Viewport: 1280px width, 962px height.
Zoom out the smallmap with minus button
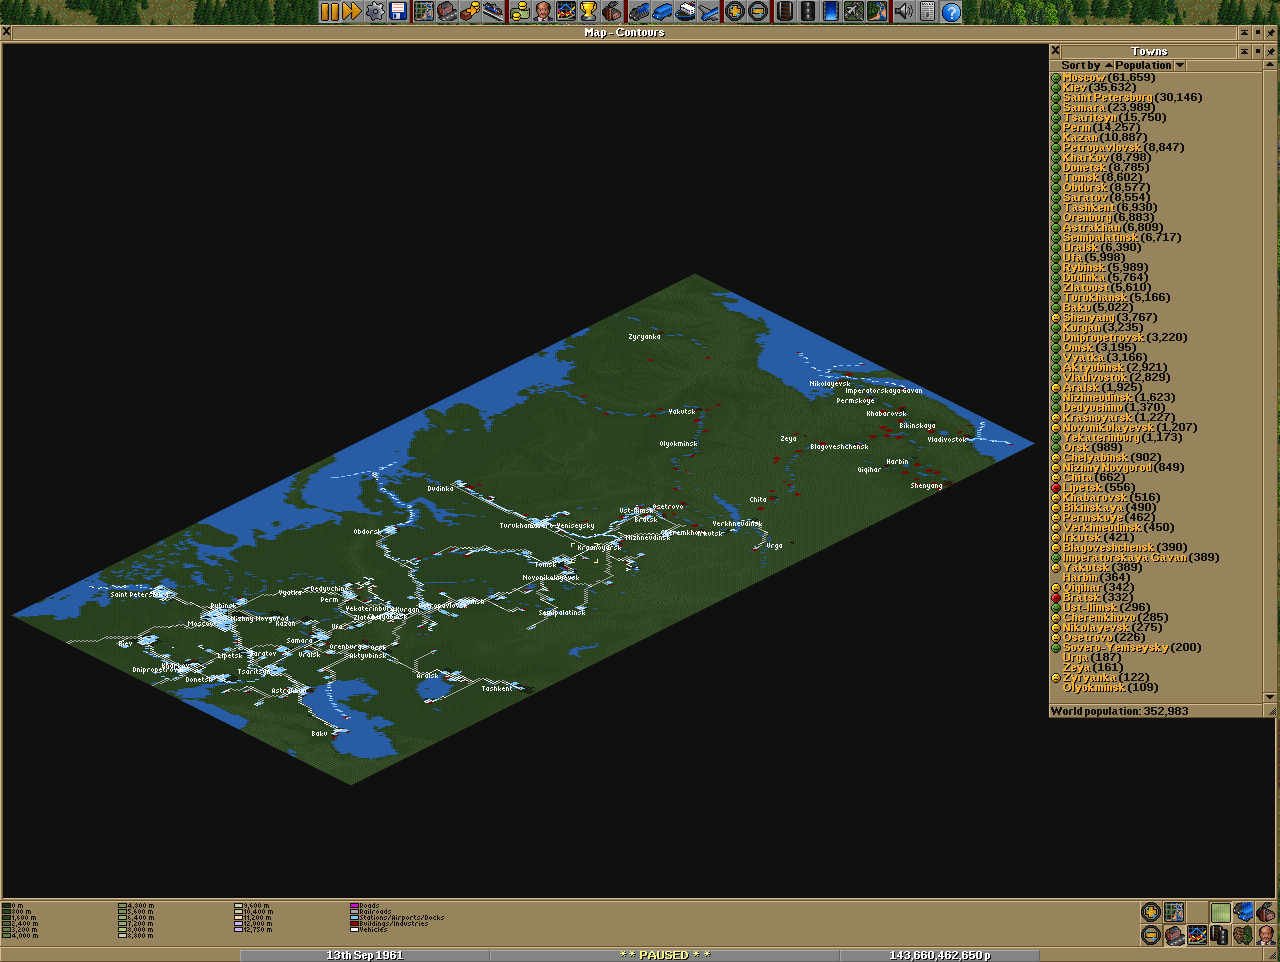point(1151,935)
